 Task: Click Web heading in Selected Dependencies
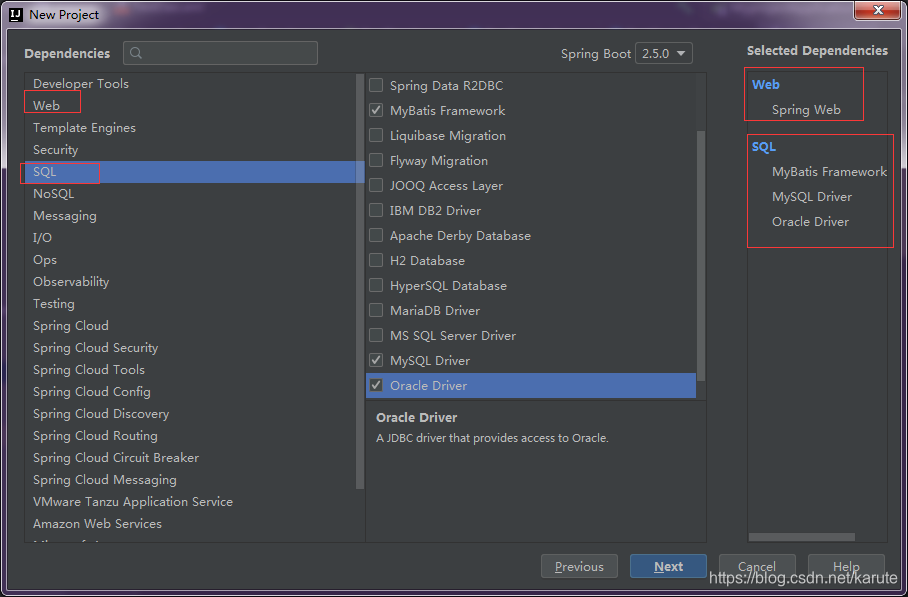[766, 85]
